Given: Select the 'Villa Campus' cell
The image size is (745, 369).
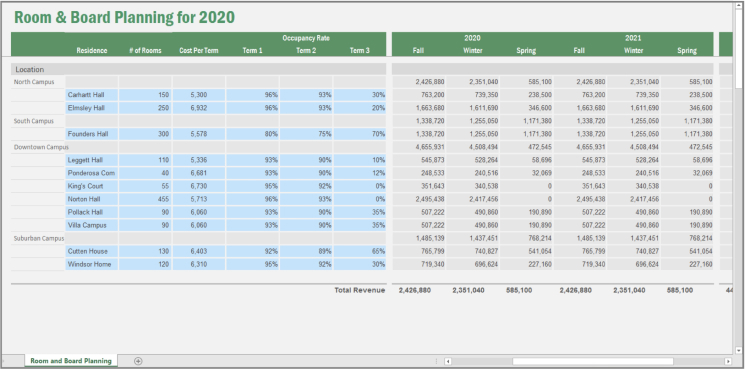Looking at the screenshot, I should (92, 225).
